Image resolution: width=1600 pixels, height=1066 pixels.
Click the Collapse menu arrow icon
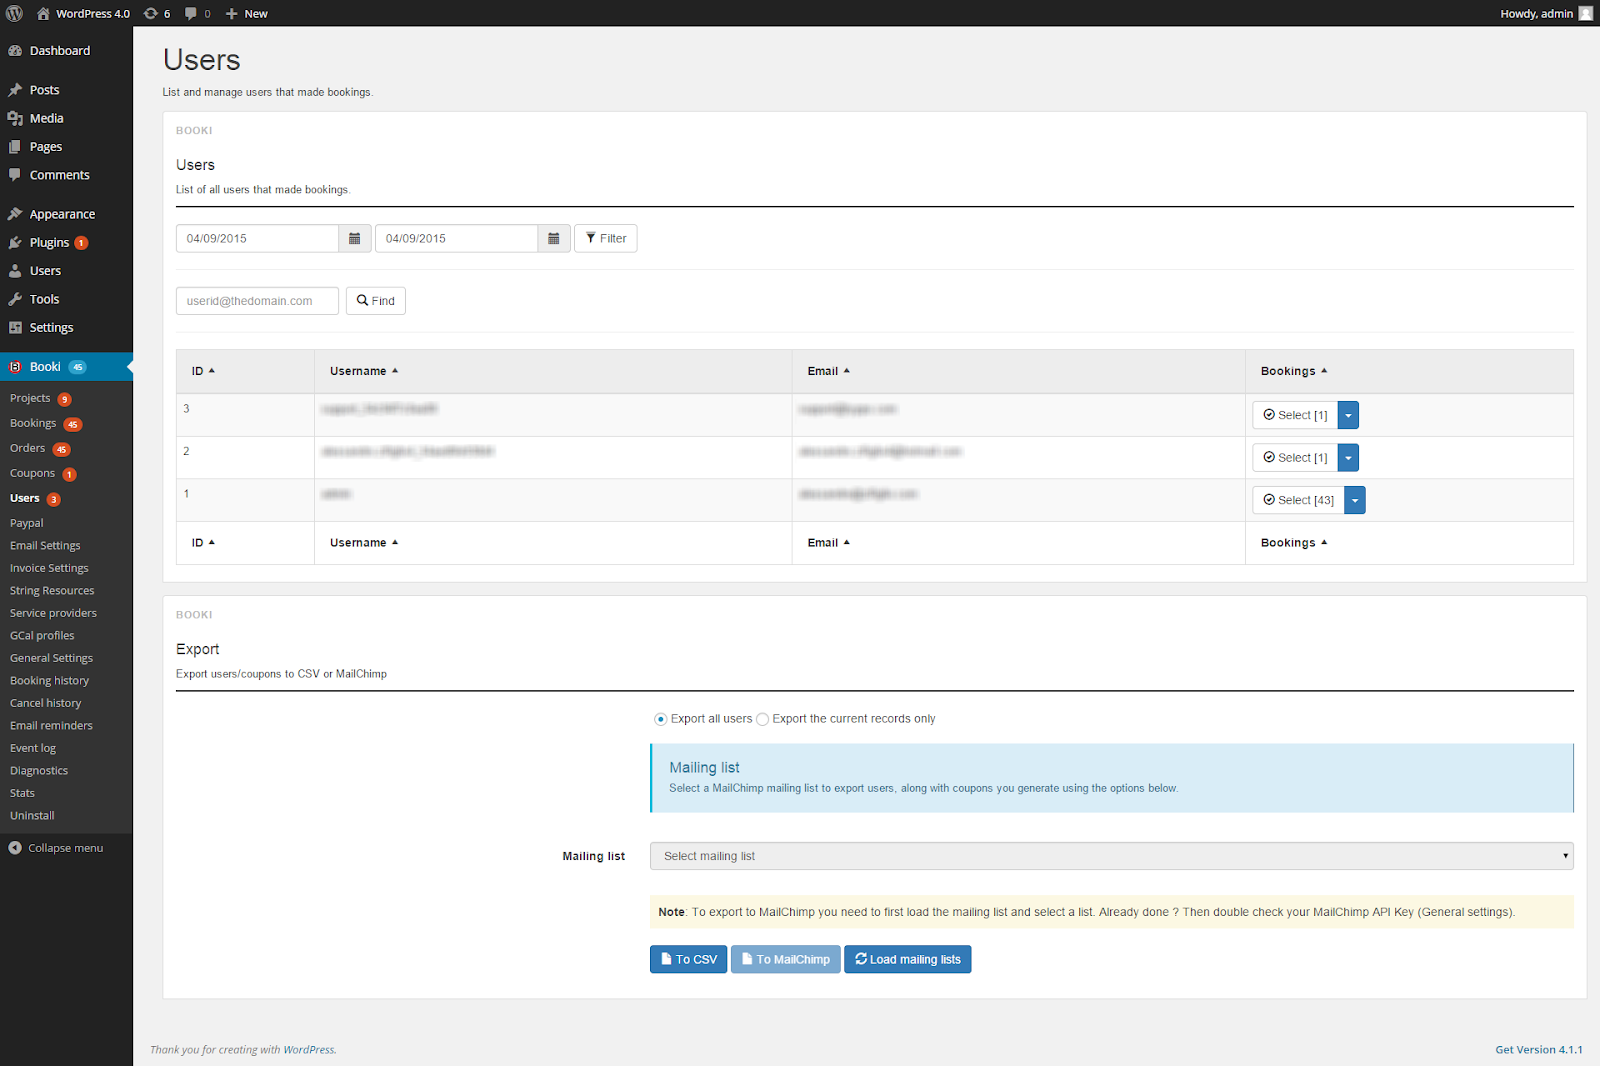[x=15, y=848]
